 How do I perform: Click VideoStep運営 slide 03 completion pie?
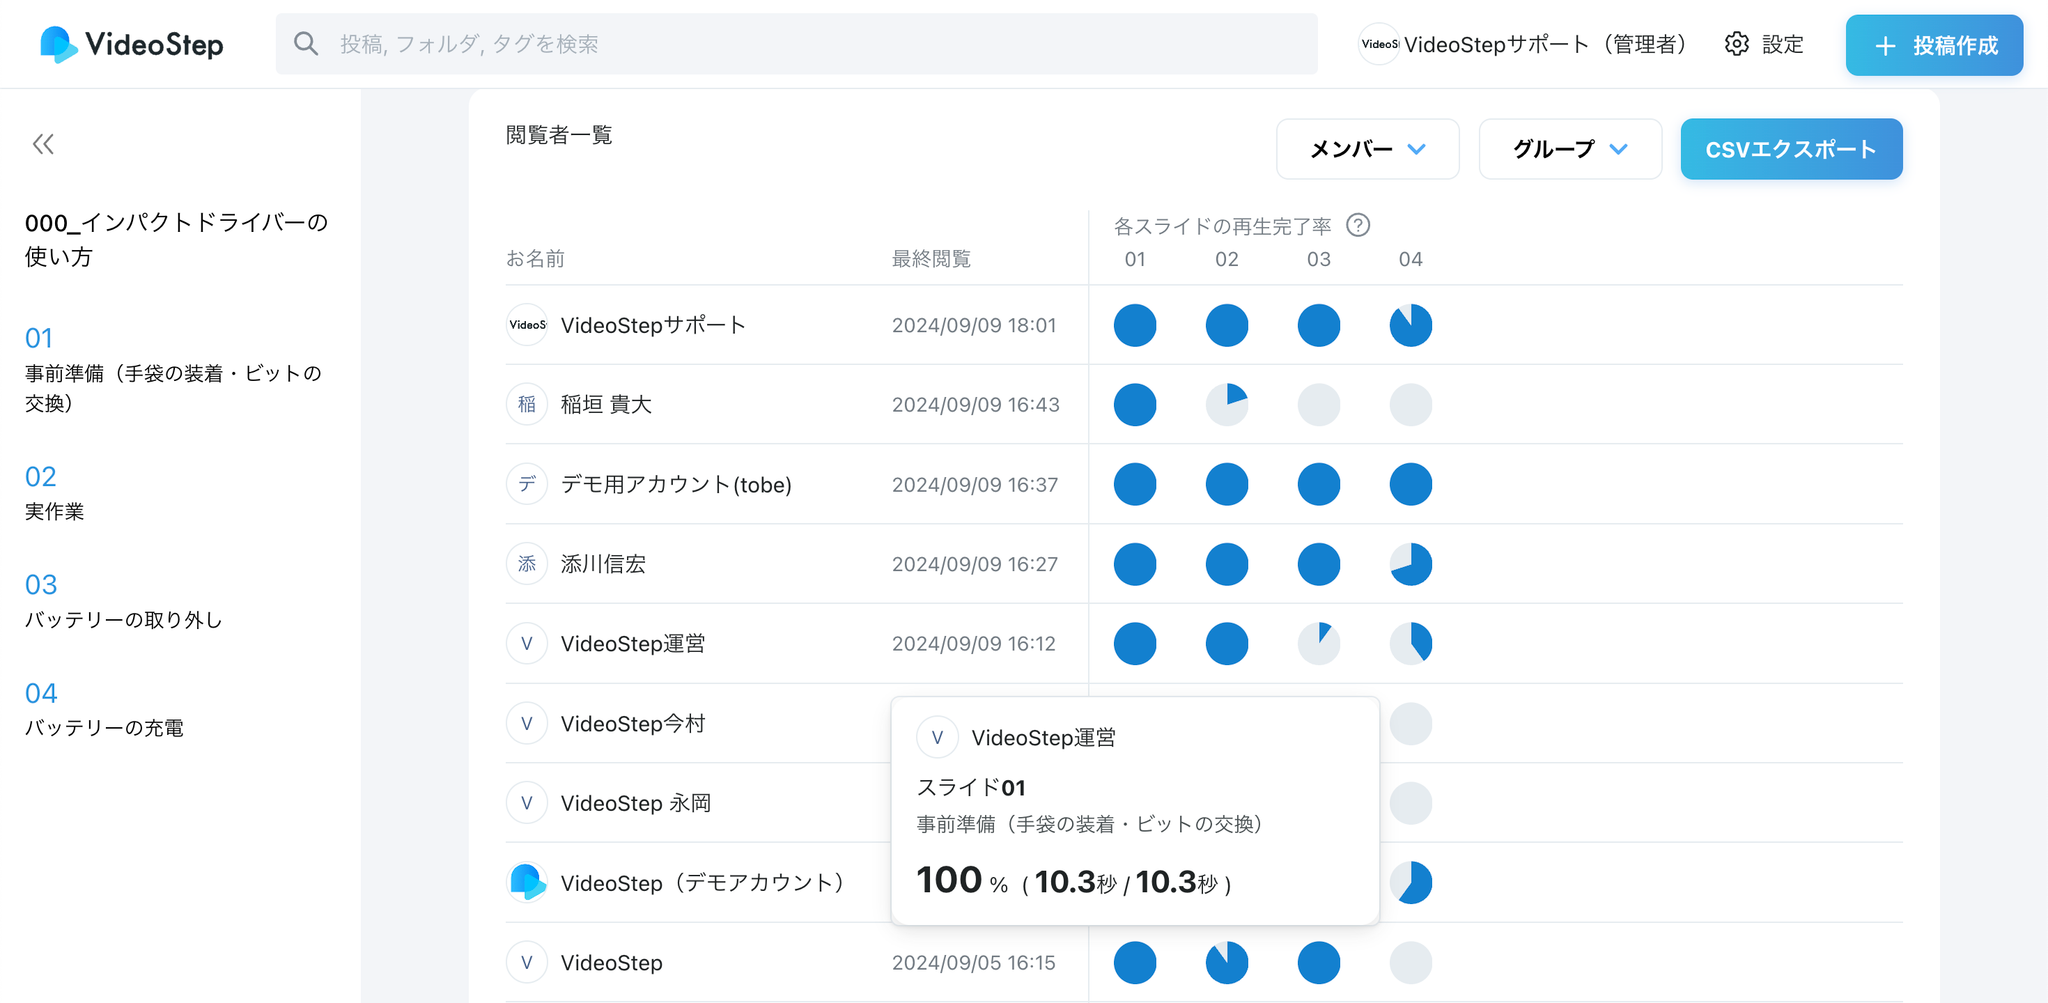(1319, 643)
